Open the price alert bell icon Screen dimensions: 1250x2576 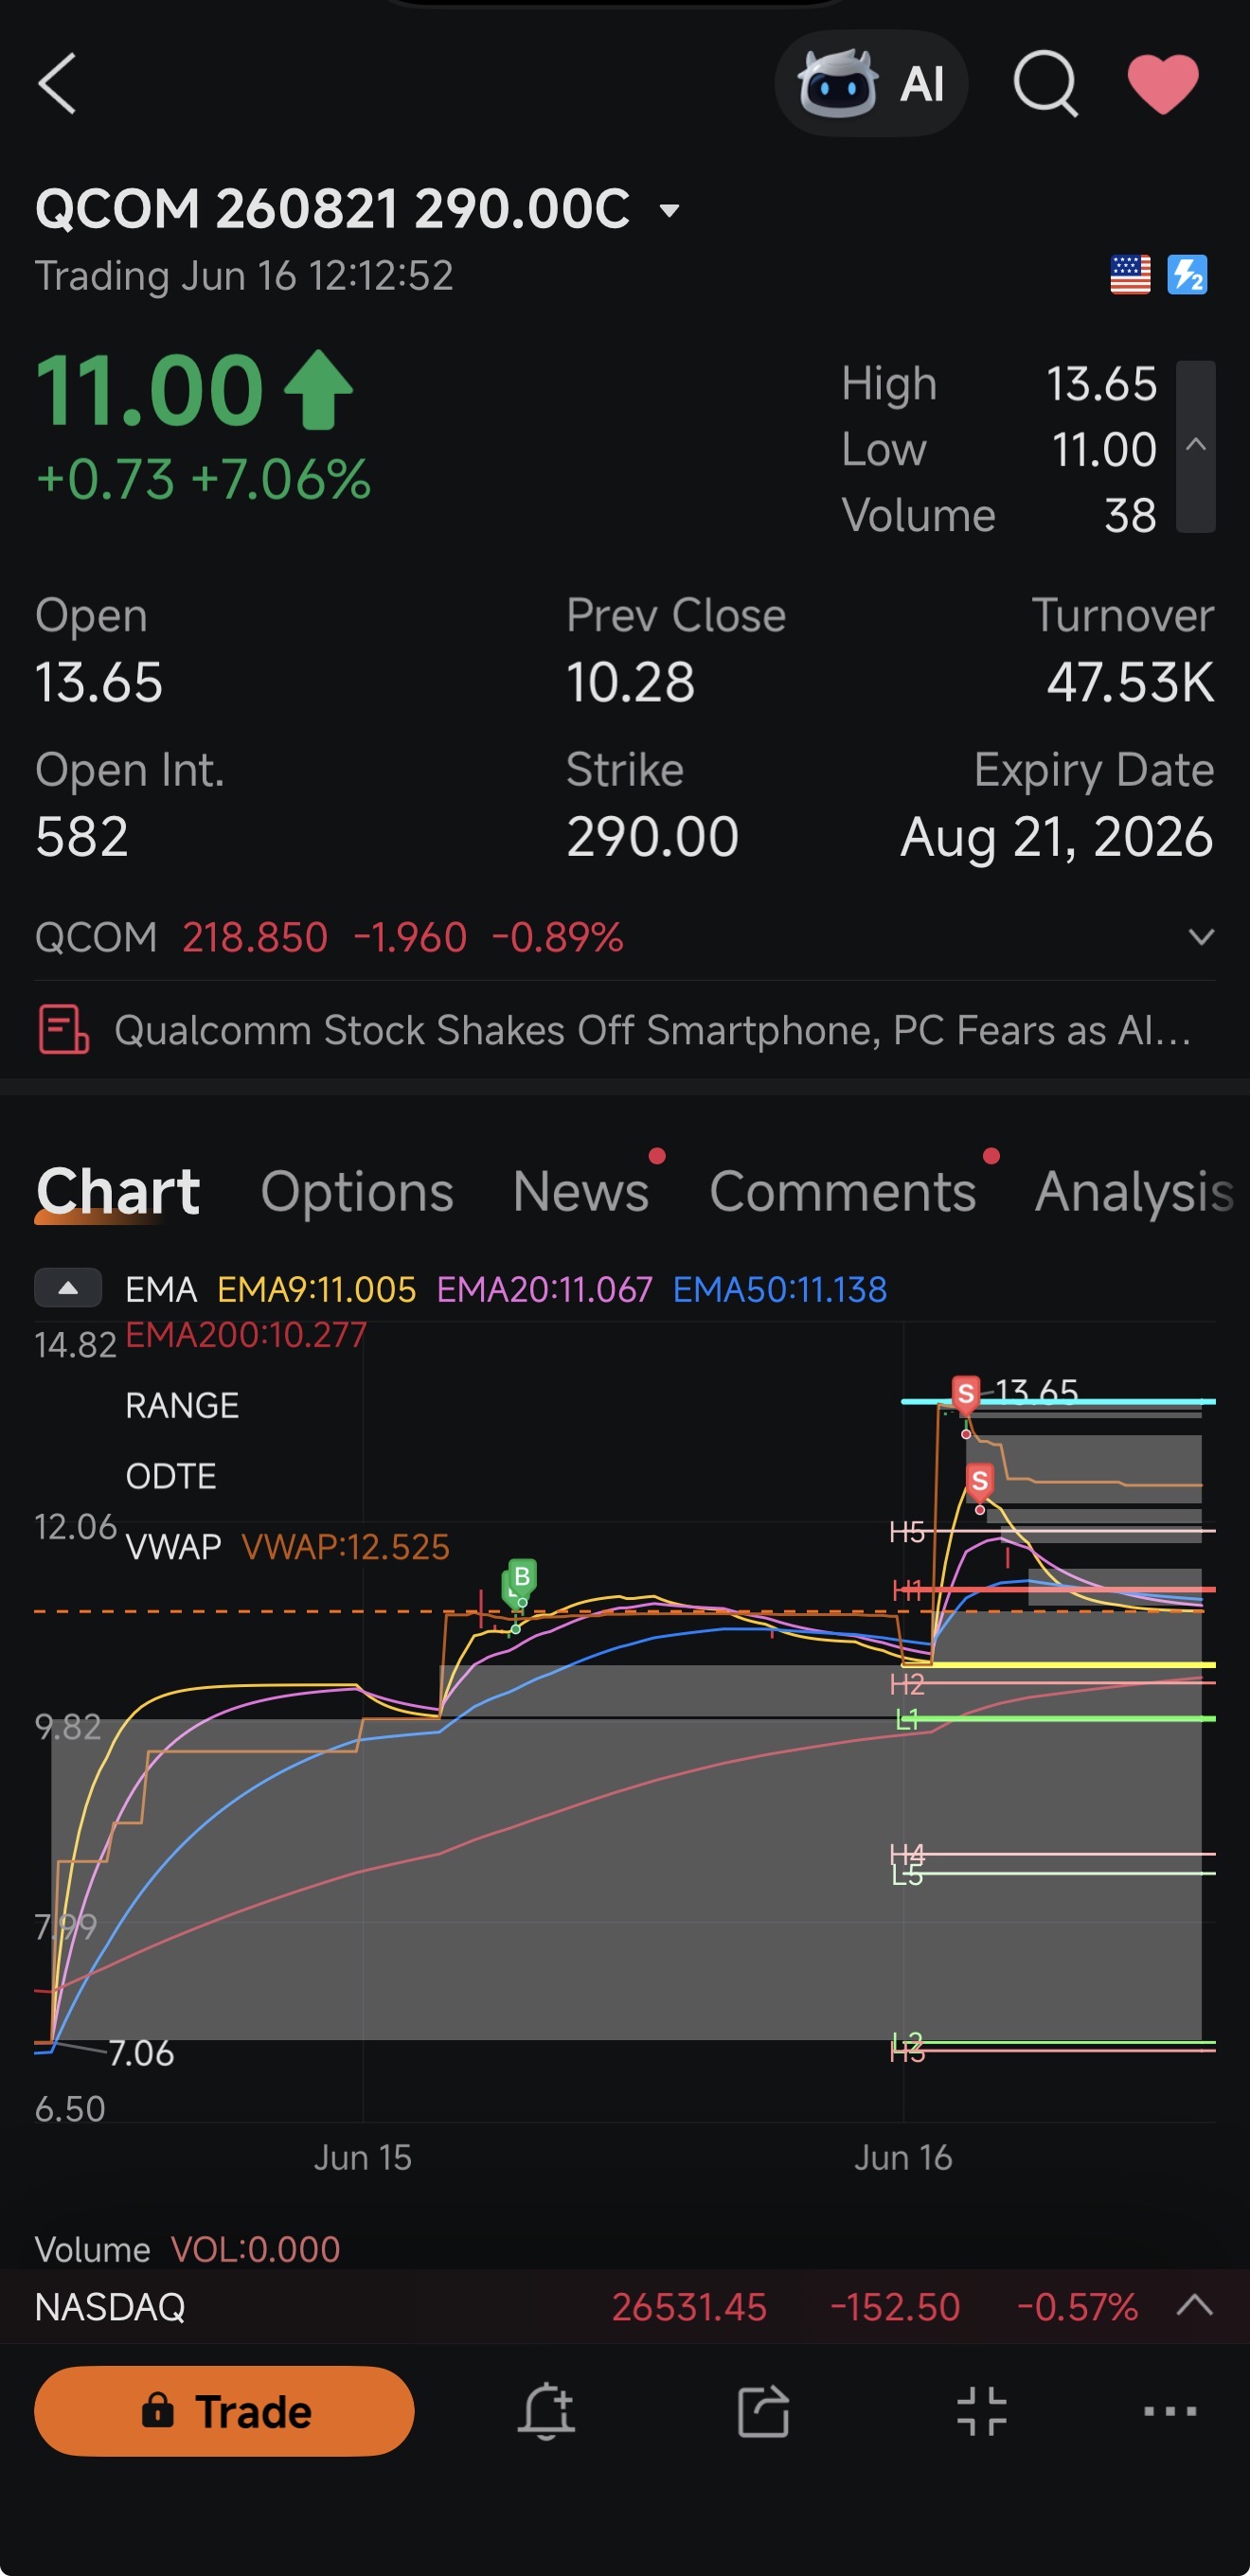[546, 2411]
